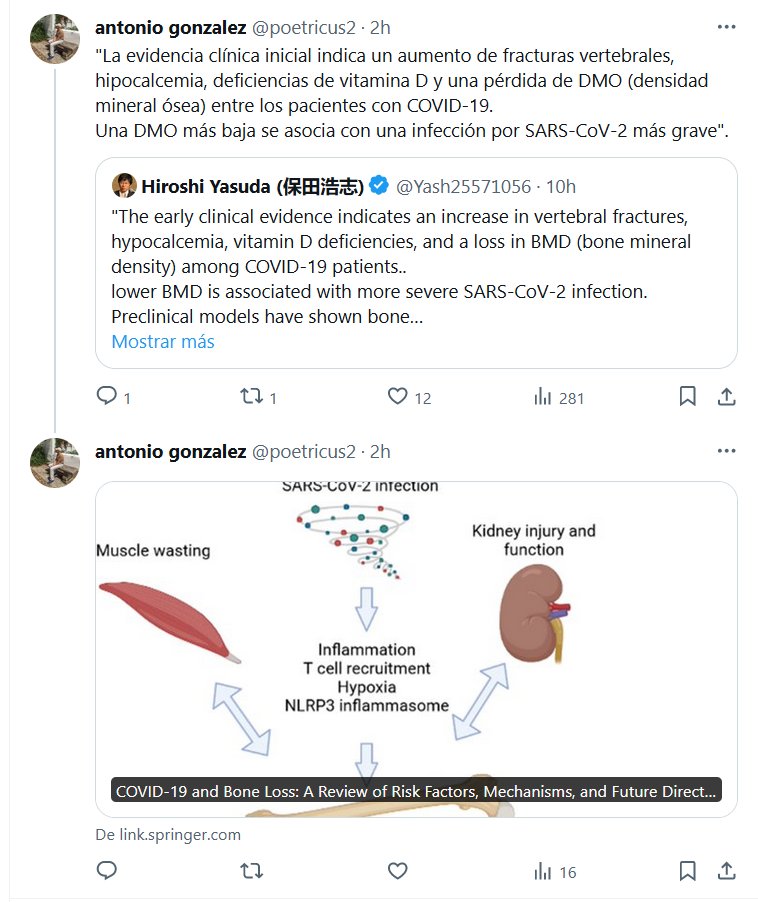View analytics showing 16 views
The height and width of the screenshot is (902, 758).
click(x=544, y=871)
